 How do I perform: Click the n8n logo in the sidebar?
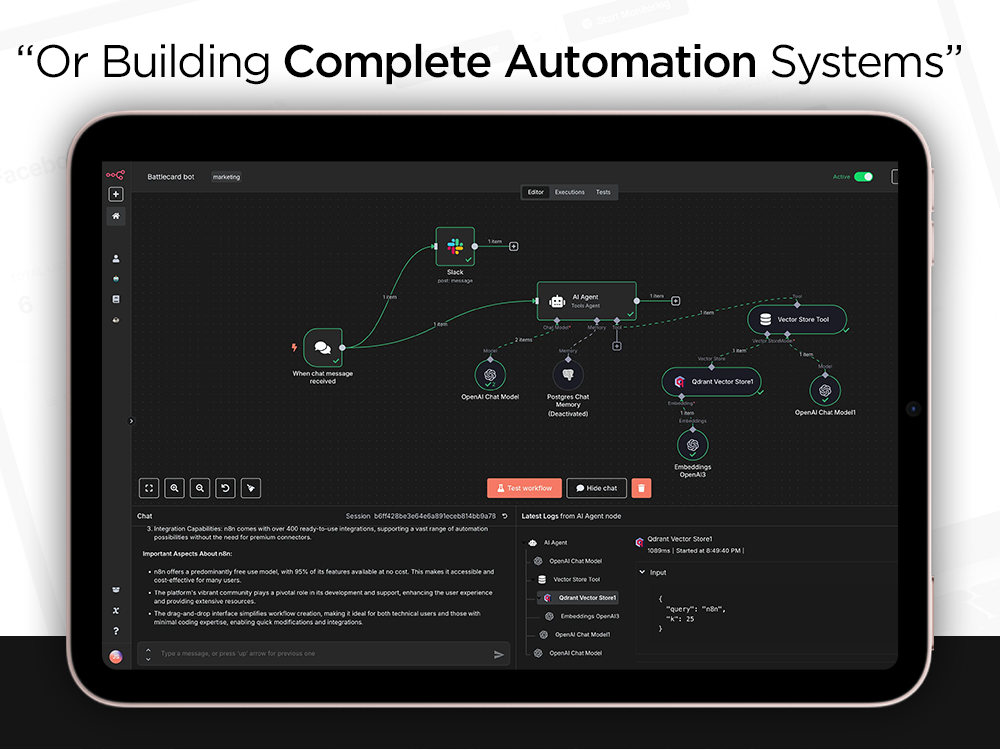click(x=115, y=175)
